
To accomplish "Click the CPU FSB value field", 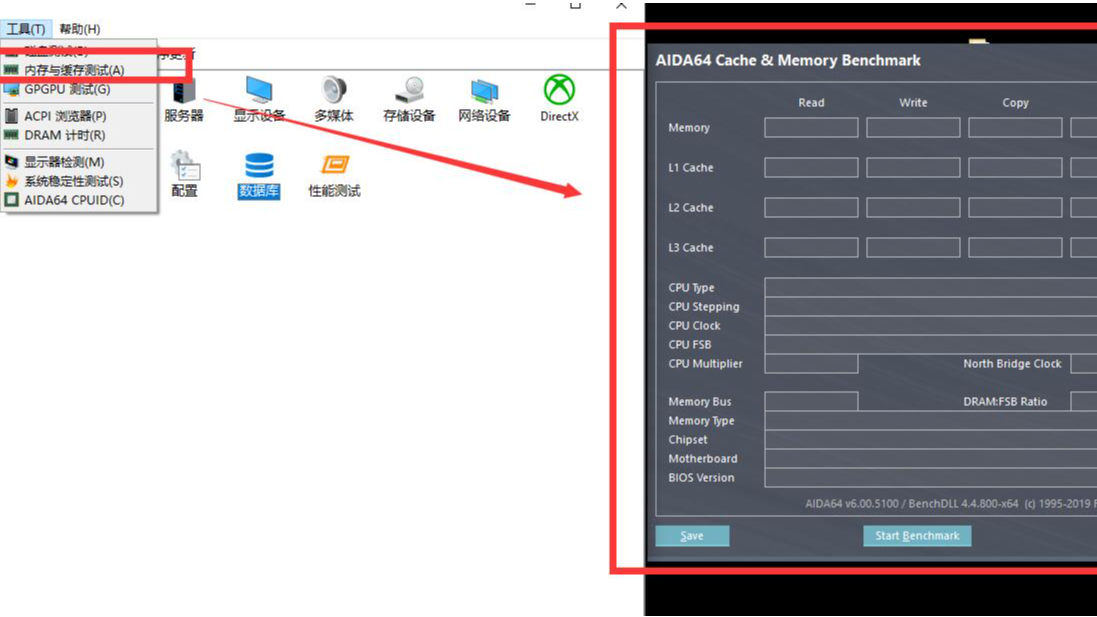I will click(930, 344).
